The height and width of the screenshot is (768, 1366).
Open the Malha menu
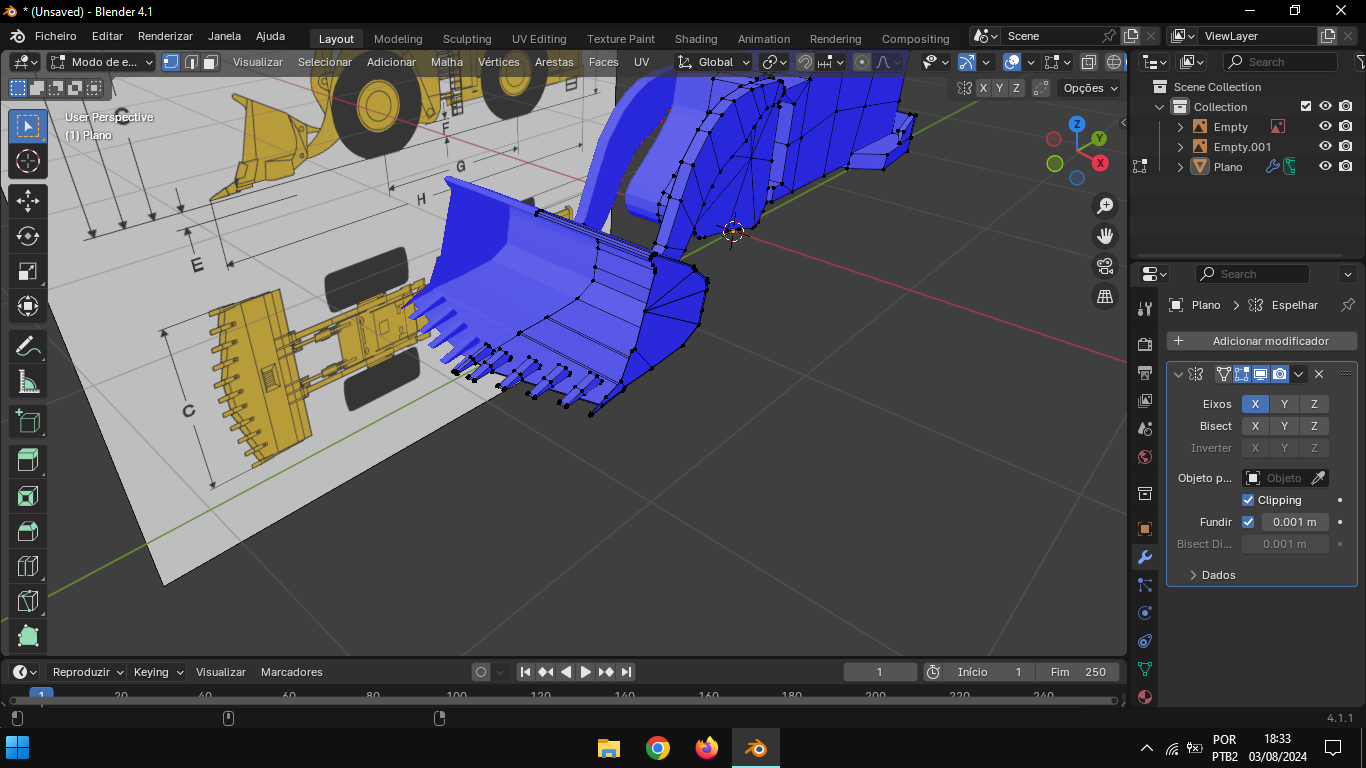pos(447,62)
